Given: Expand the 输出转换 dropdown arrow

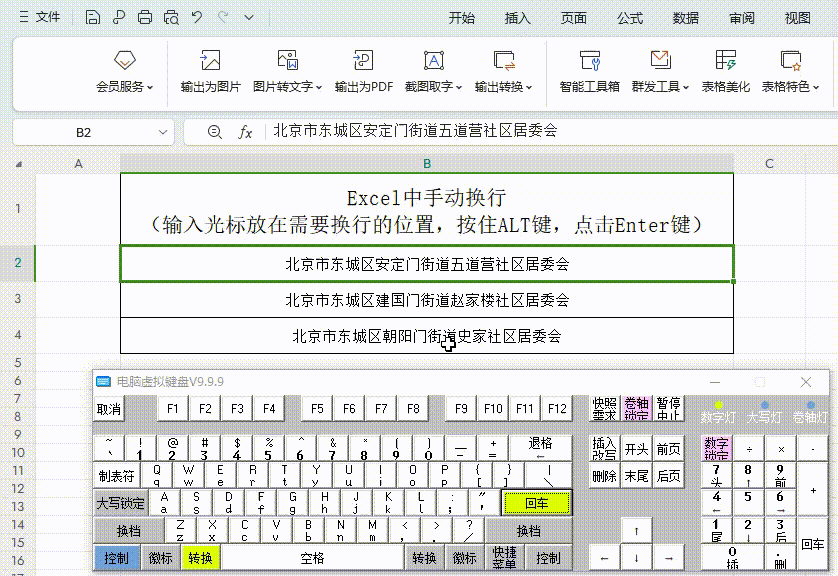Looking at the screenshot, I should 529,87.
